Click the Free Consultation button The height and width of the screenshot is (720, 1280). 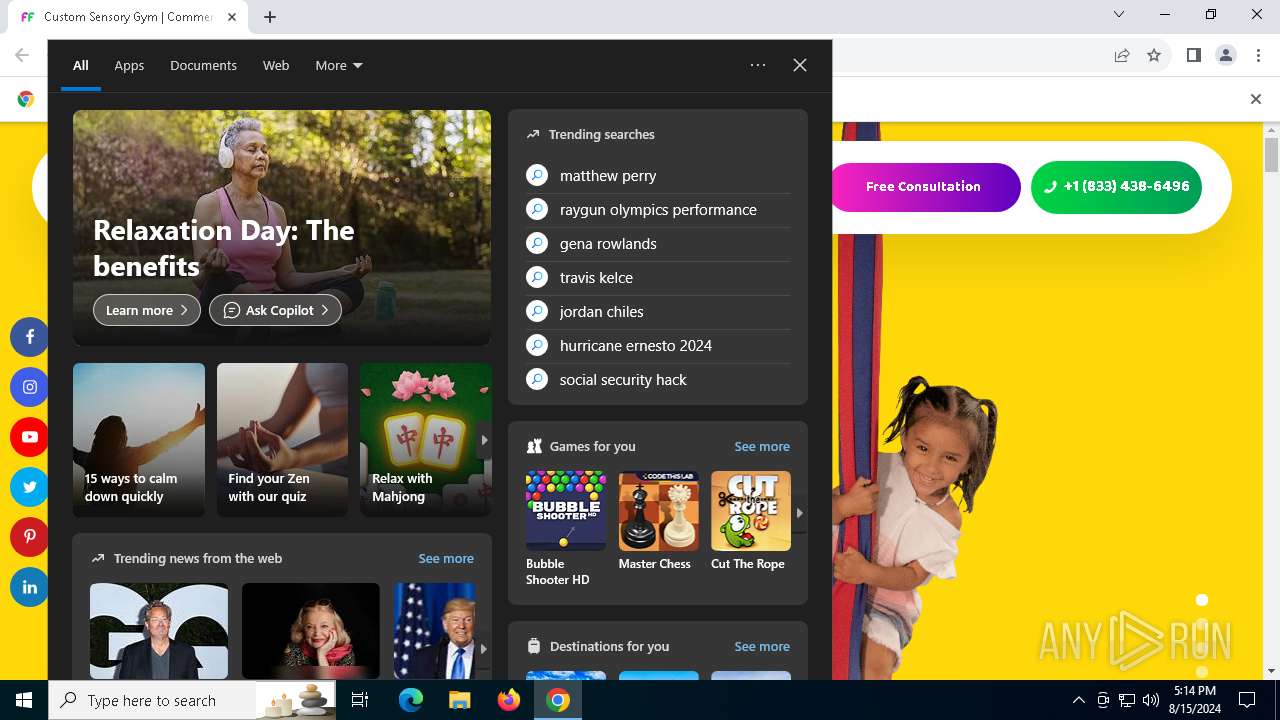[923, 187]
